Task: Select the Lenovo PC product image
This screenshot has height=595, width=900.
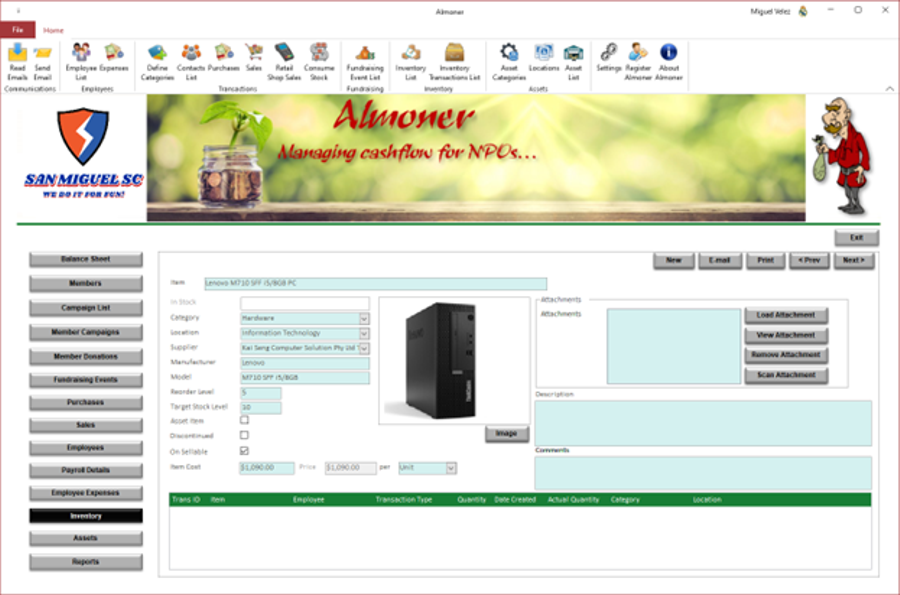Action: [x=454, y=360]
